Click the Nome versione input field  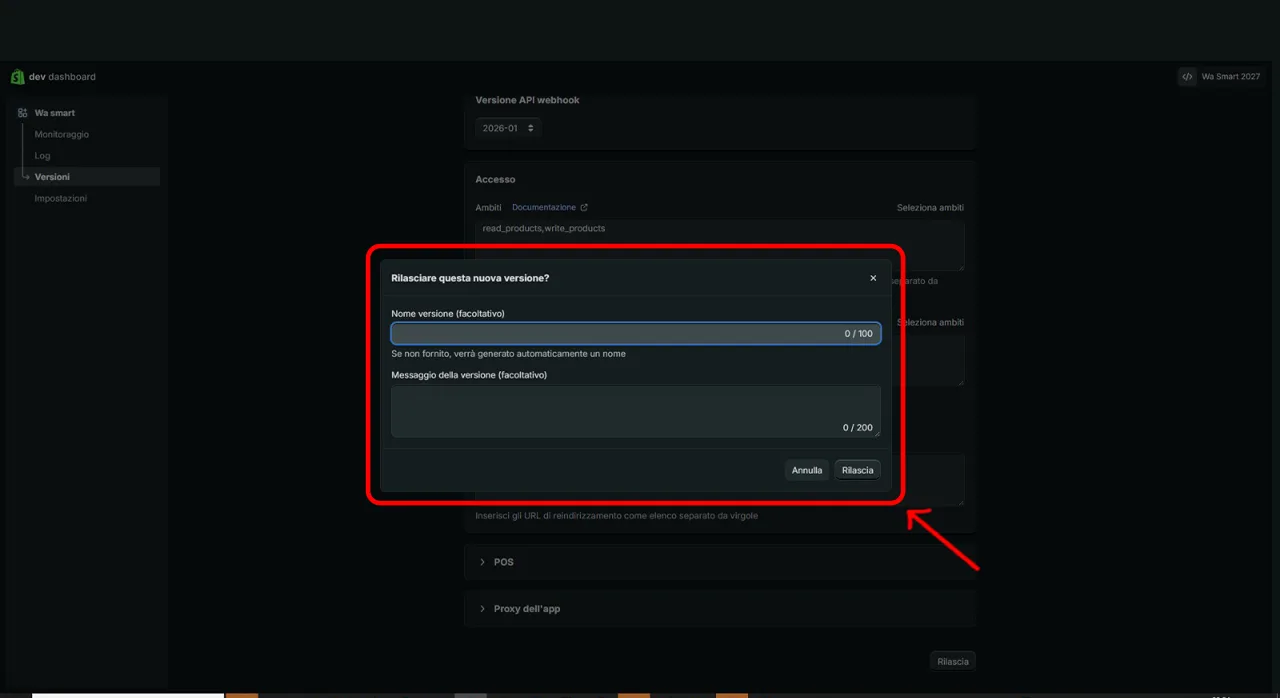(x=636, y=334)
